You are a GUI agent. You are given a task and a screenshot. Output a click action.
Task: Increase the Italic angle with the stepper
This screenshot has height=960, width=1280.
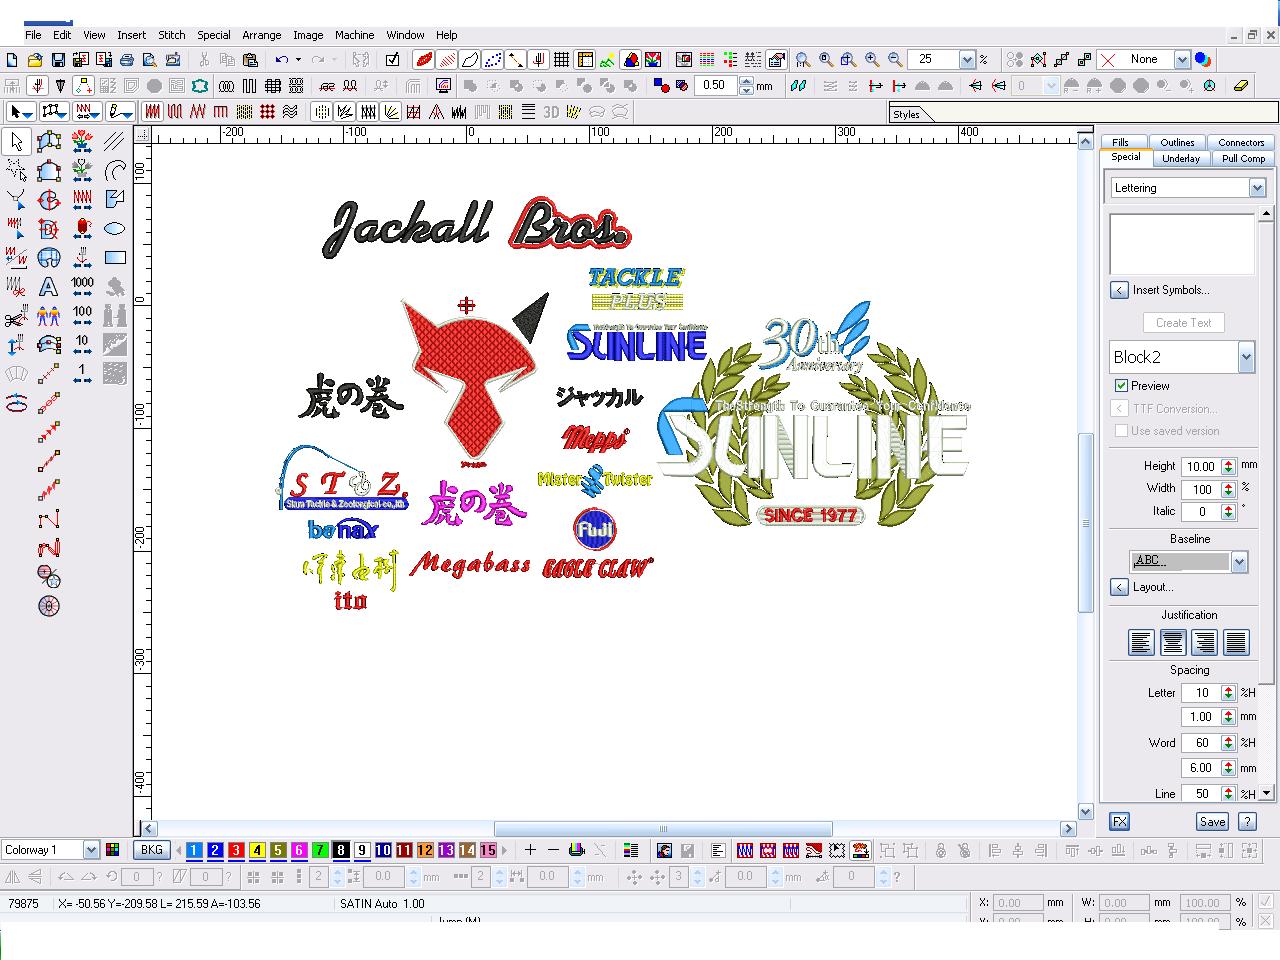(x=1228, y=508)
